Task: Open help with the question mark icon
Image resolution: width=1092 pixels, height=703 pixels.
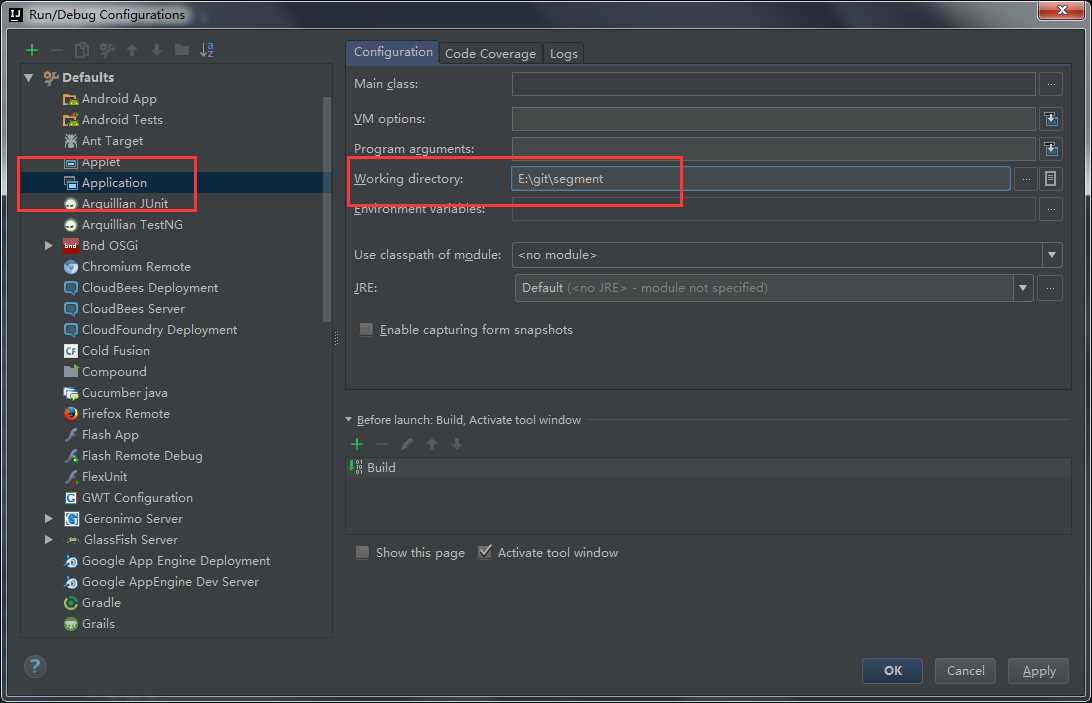Action: coord(35,667)
